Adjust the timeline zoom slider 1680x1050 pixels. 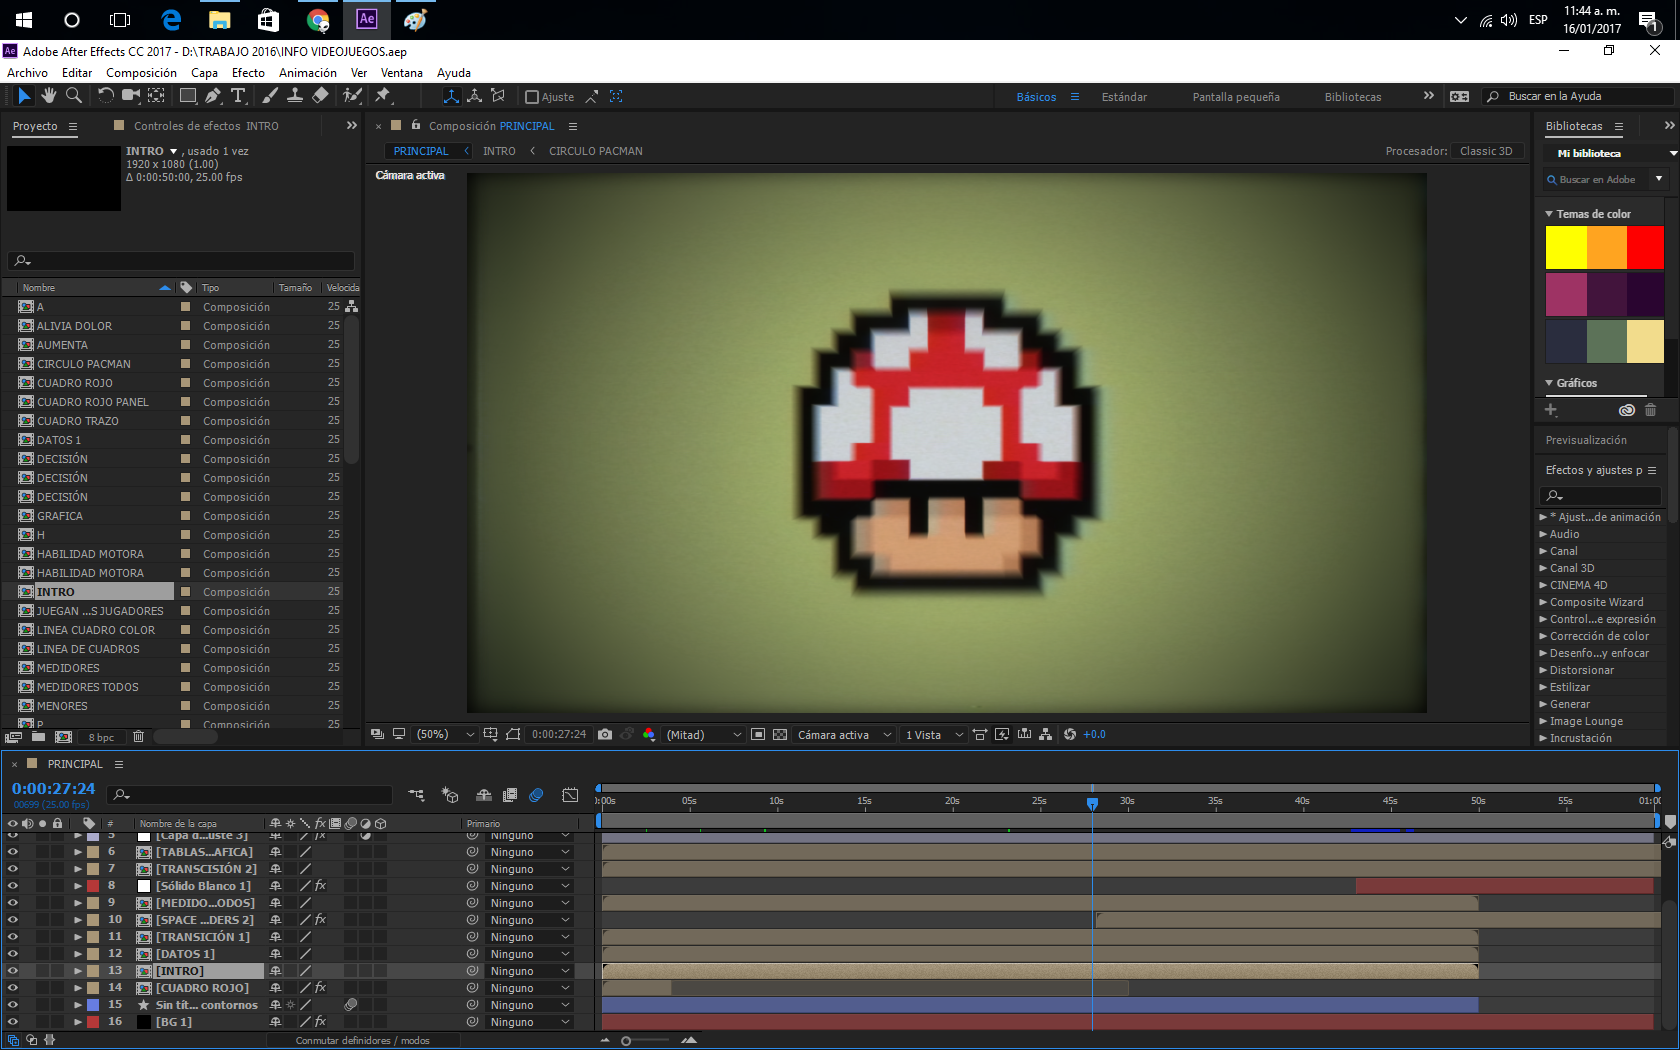tap(626, 1041)
